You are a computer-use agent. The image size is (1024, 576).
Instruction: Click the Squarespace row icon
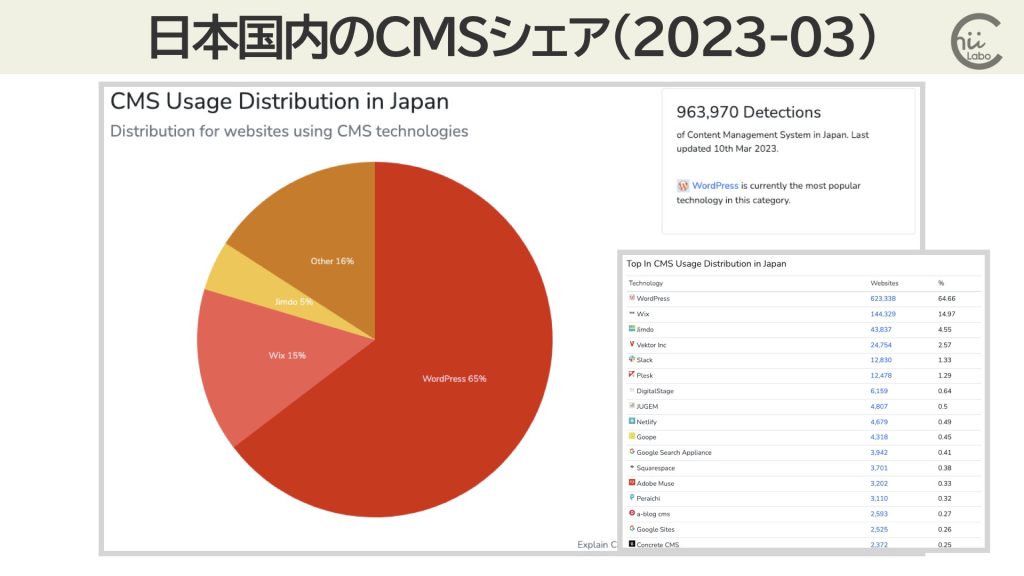click(x=632, y=468)
